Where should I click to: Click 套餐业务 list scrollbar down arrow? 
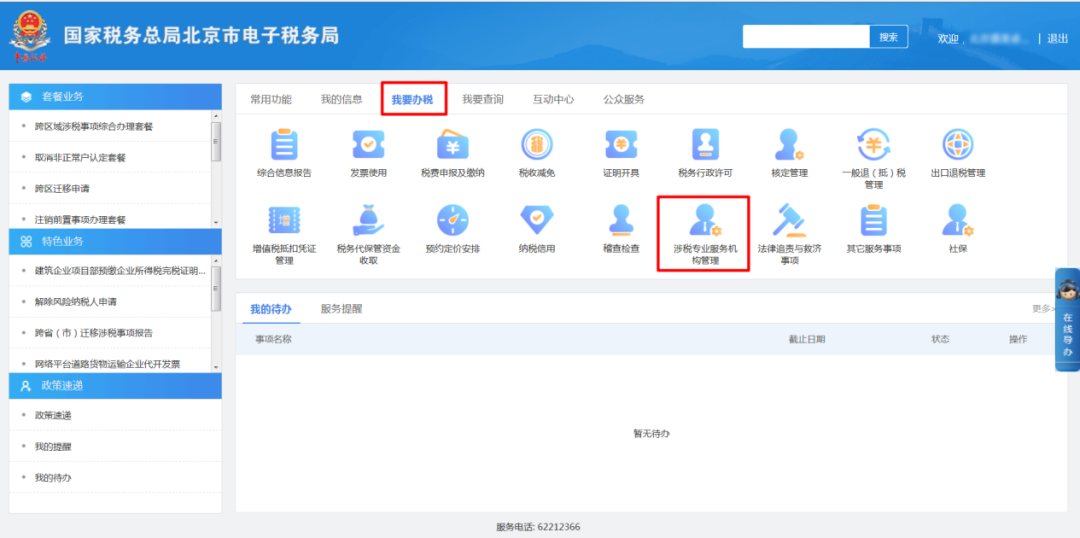pos(216,223)
